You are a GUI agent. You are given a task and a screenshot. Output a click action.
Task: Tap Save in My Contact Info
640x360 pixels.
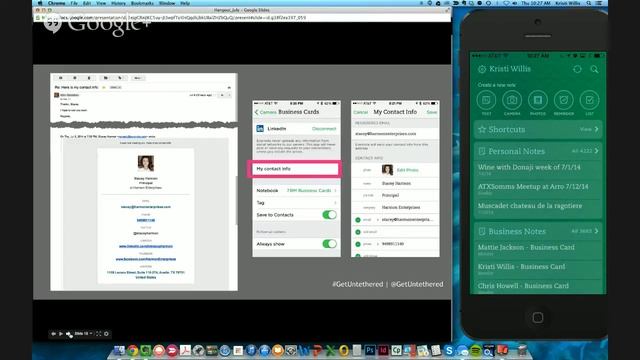[431, 112]
